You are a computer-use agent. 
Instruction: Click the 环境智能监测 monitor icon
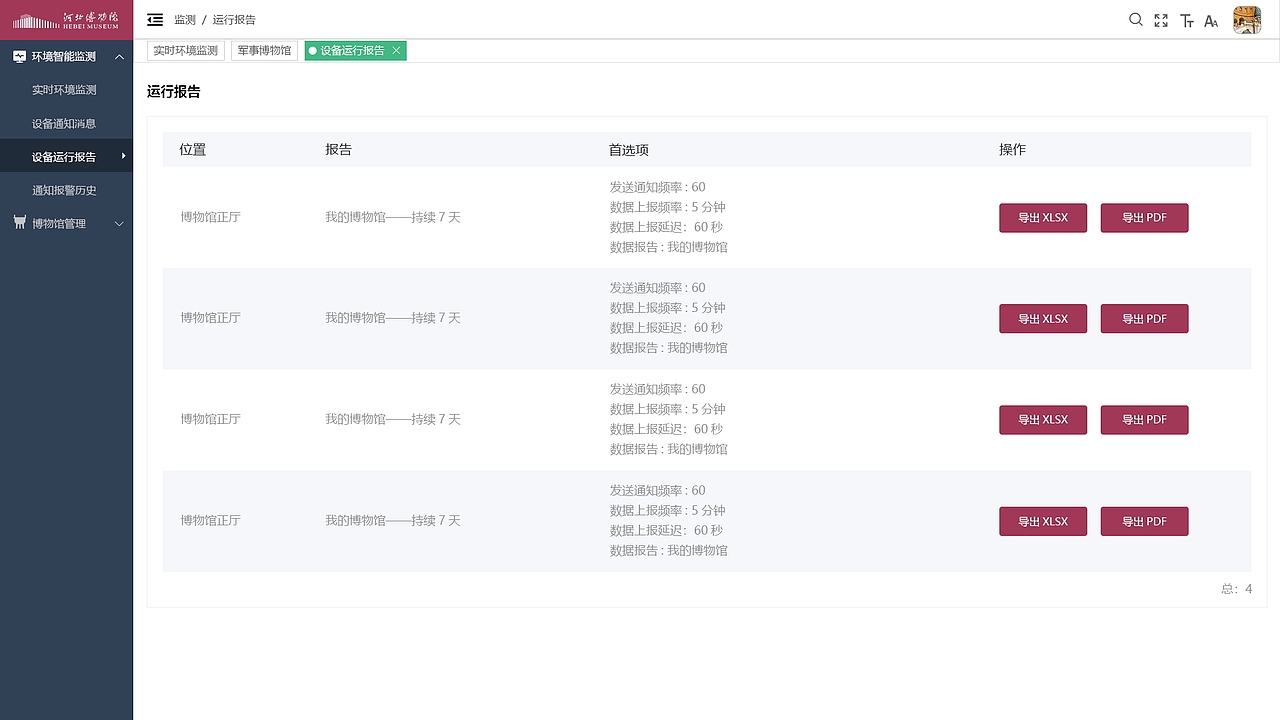(x=19, y=56)
